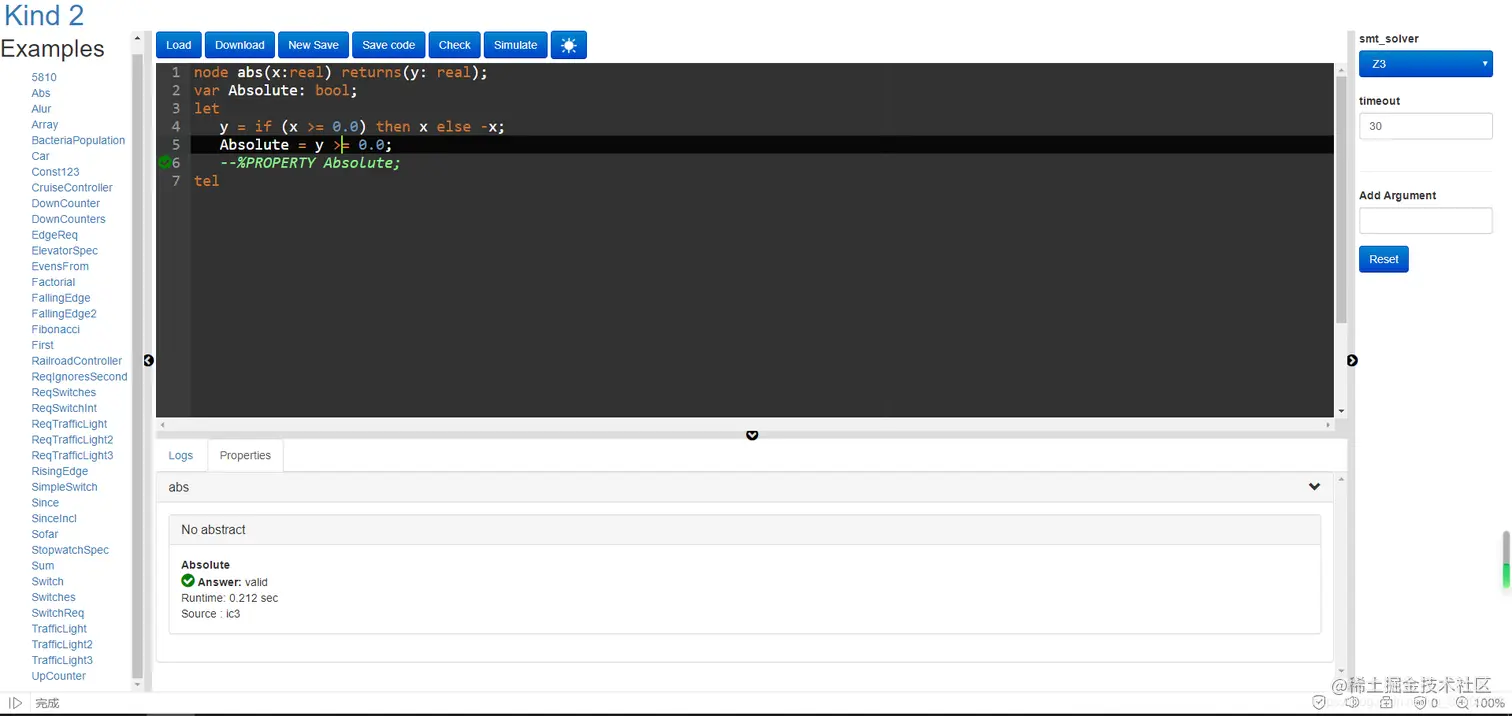Open the SwitchReq example
The height and width of the screenshot is (716, 1512).
tap(58, 613)
